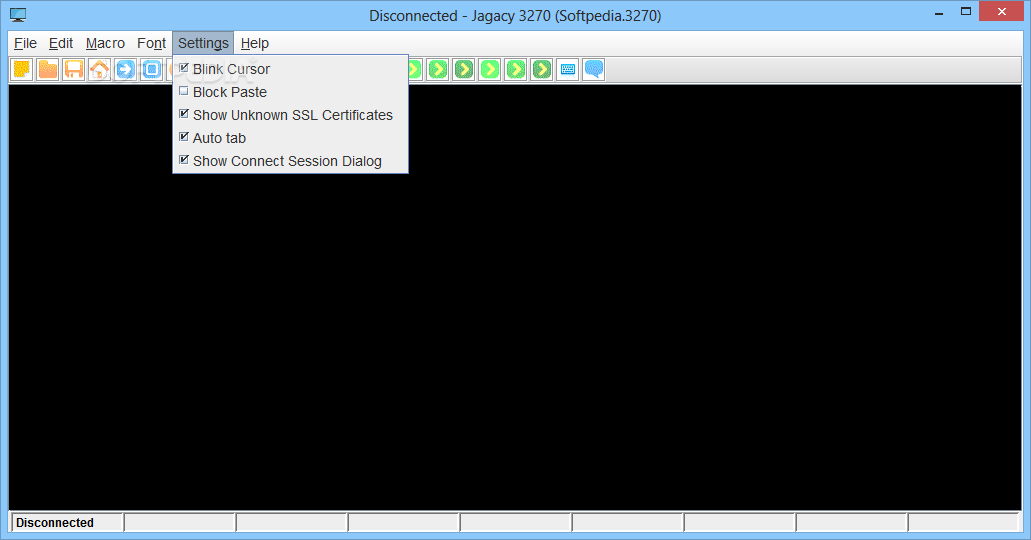Toggle the Blink Cursor setting
The height and width of the screenshot is (540, 1031).
pos(290,69)
